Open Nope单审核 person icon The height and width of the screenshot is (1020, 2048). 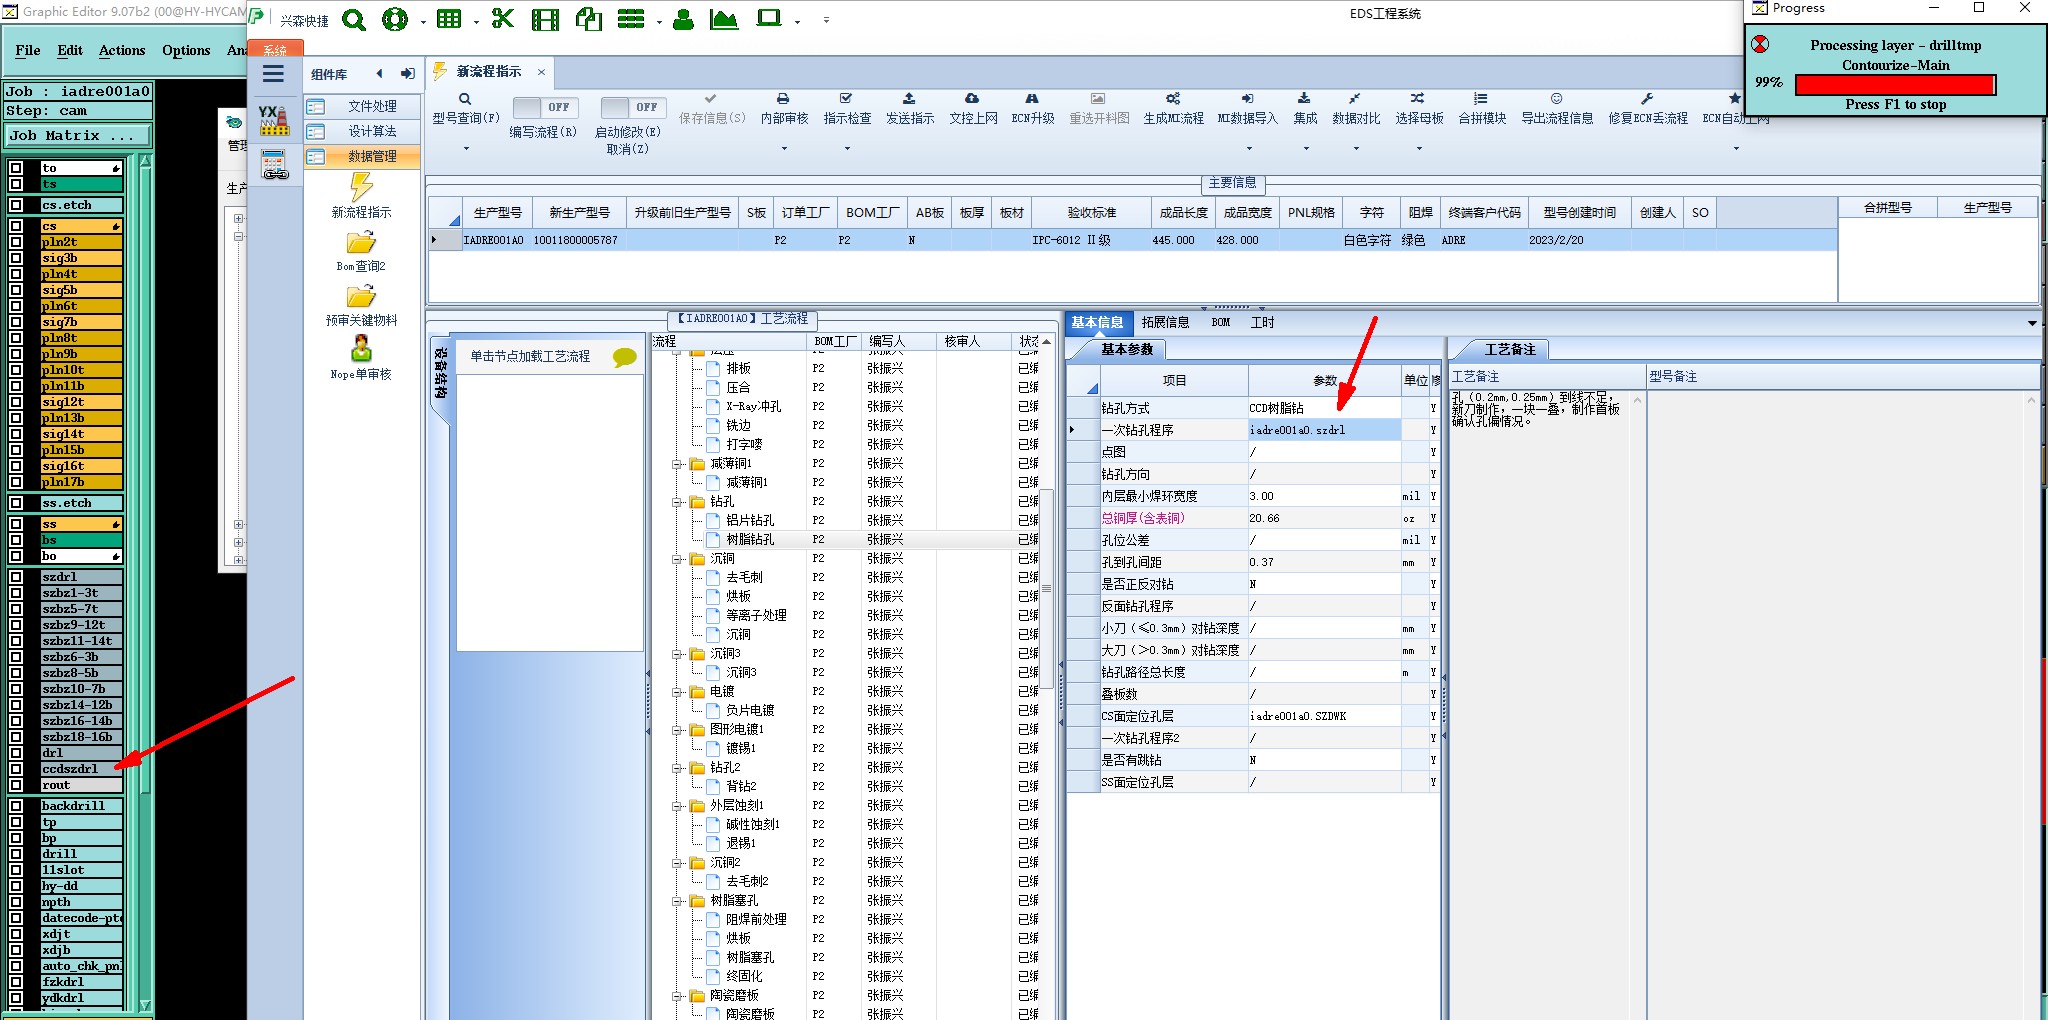click(x=361, y=348)
